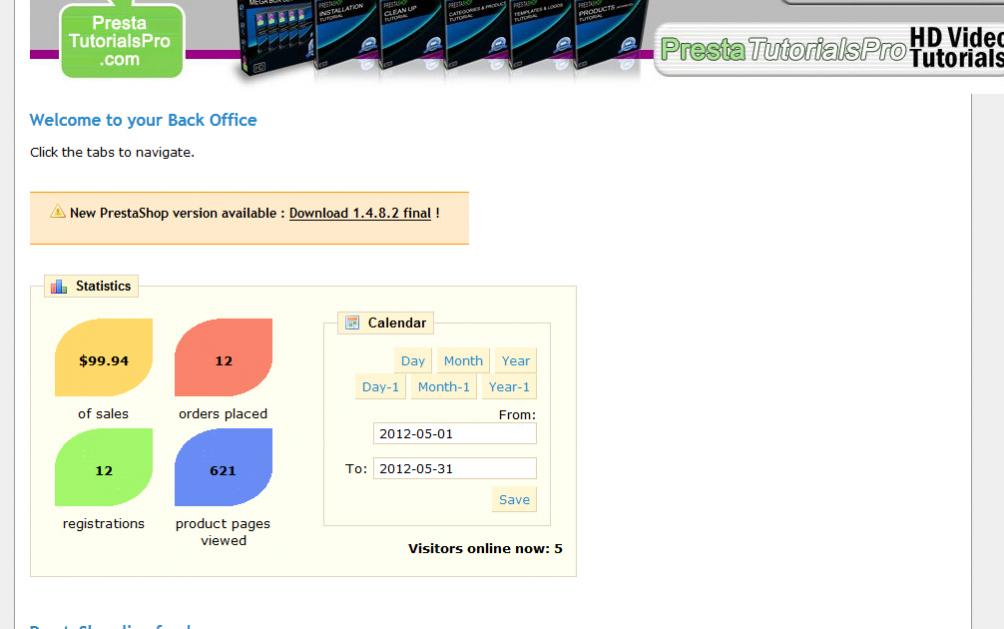Click the PrestaTutorialsPro HD Video Tutorials banner

(x=830, y=49)
